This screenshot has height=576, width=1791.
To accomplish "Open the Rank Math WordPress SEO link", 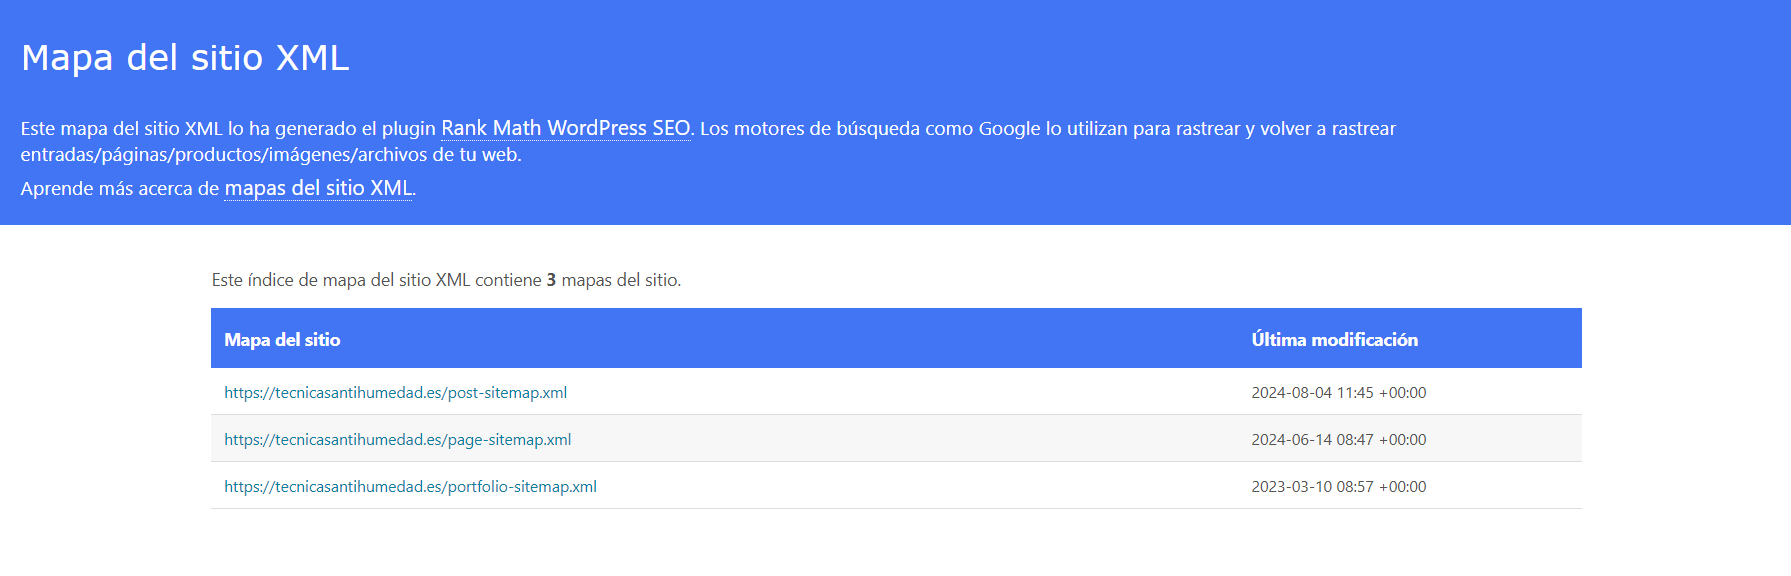I will point(566,128).
